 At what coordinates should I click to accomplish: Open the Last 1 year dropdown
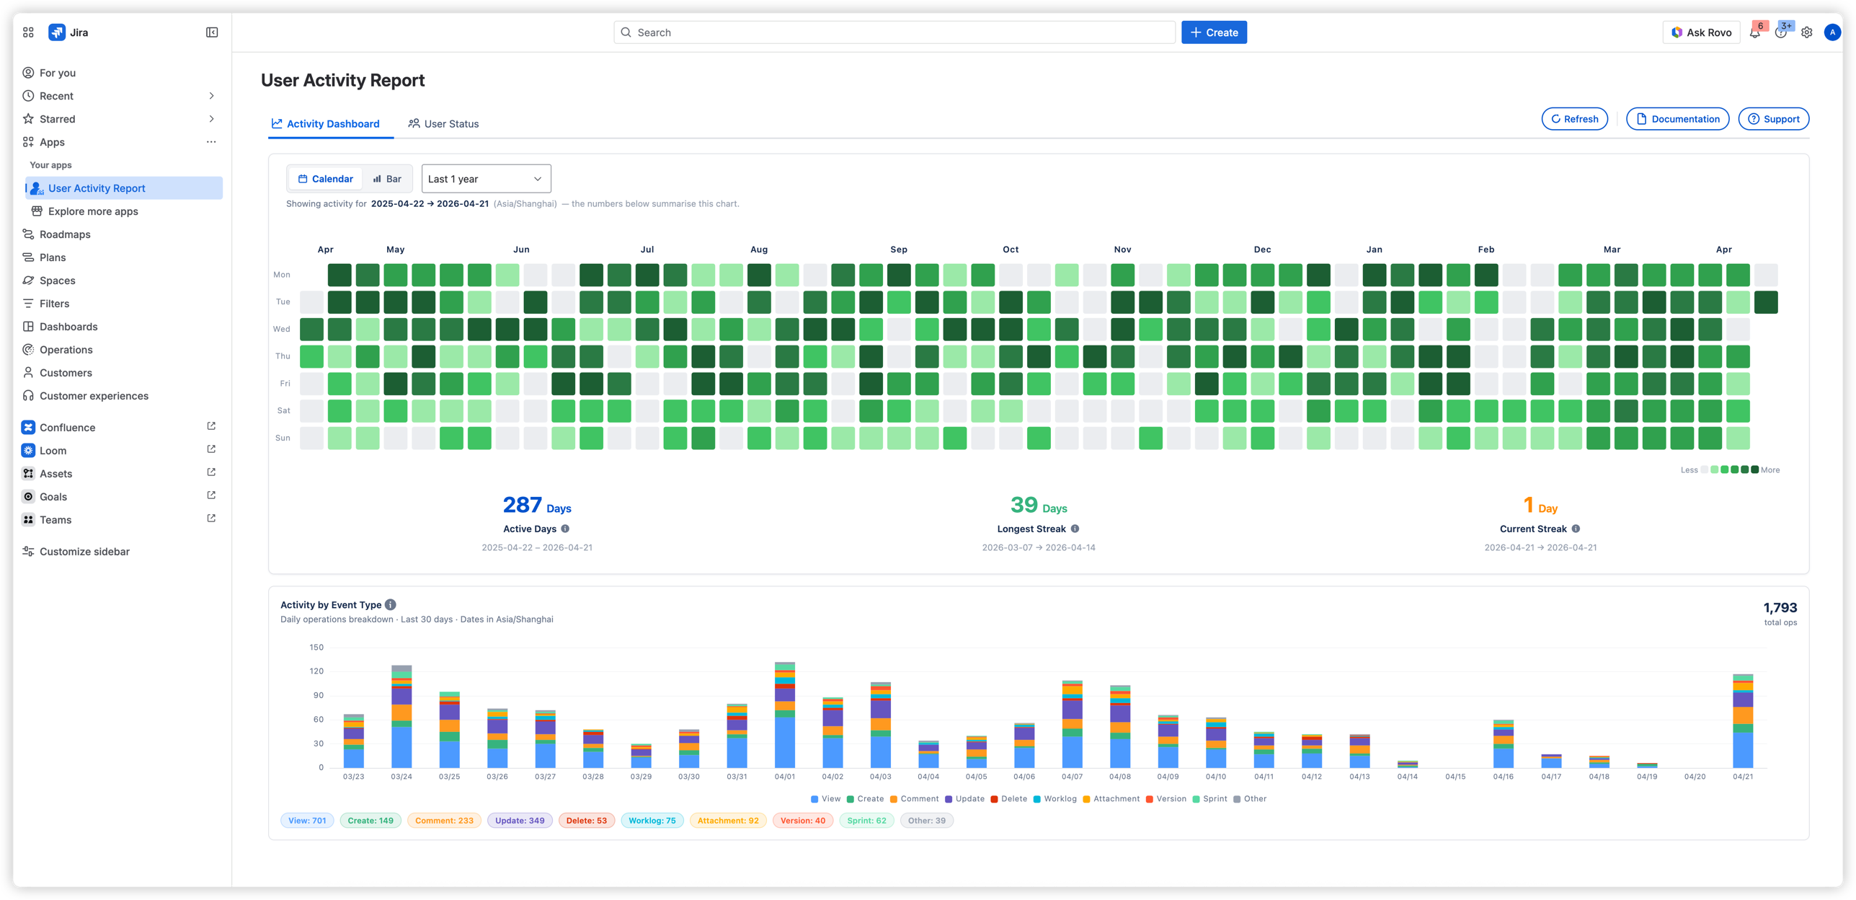485,178
